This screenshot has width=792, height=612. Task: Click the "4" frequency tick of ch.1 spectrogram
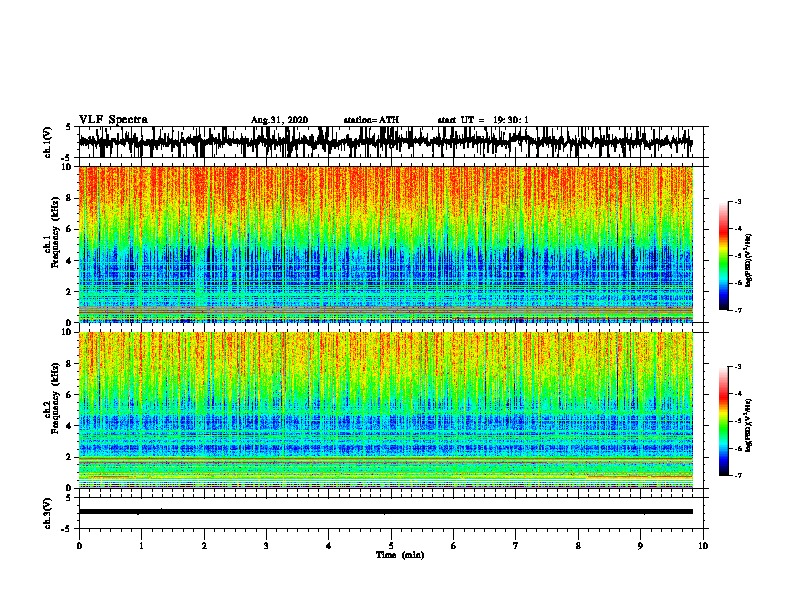click(x=69, y=261)
